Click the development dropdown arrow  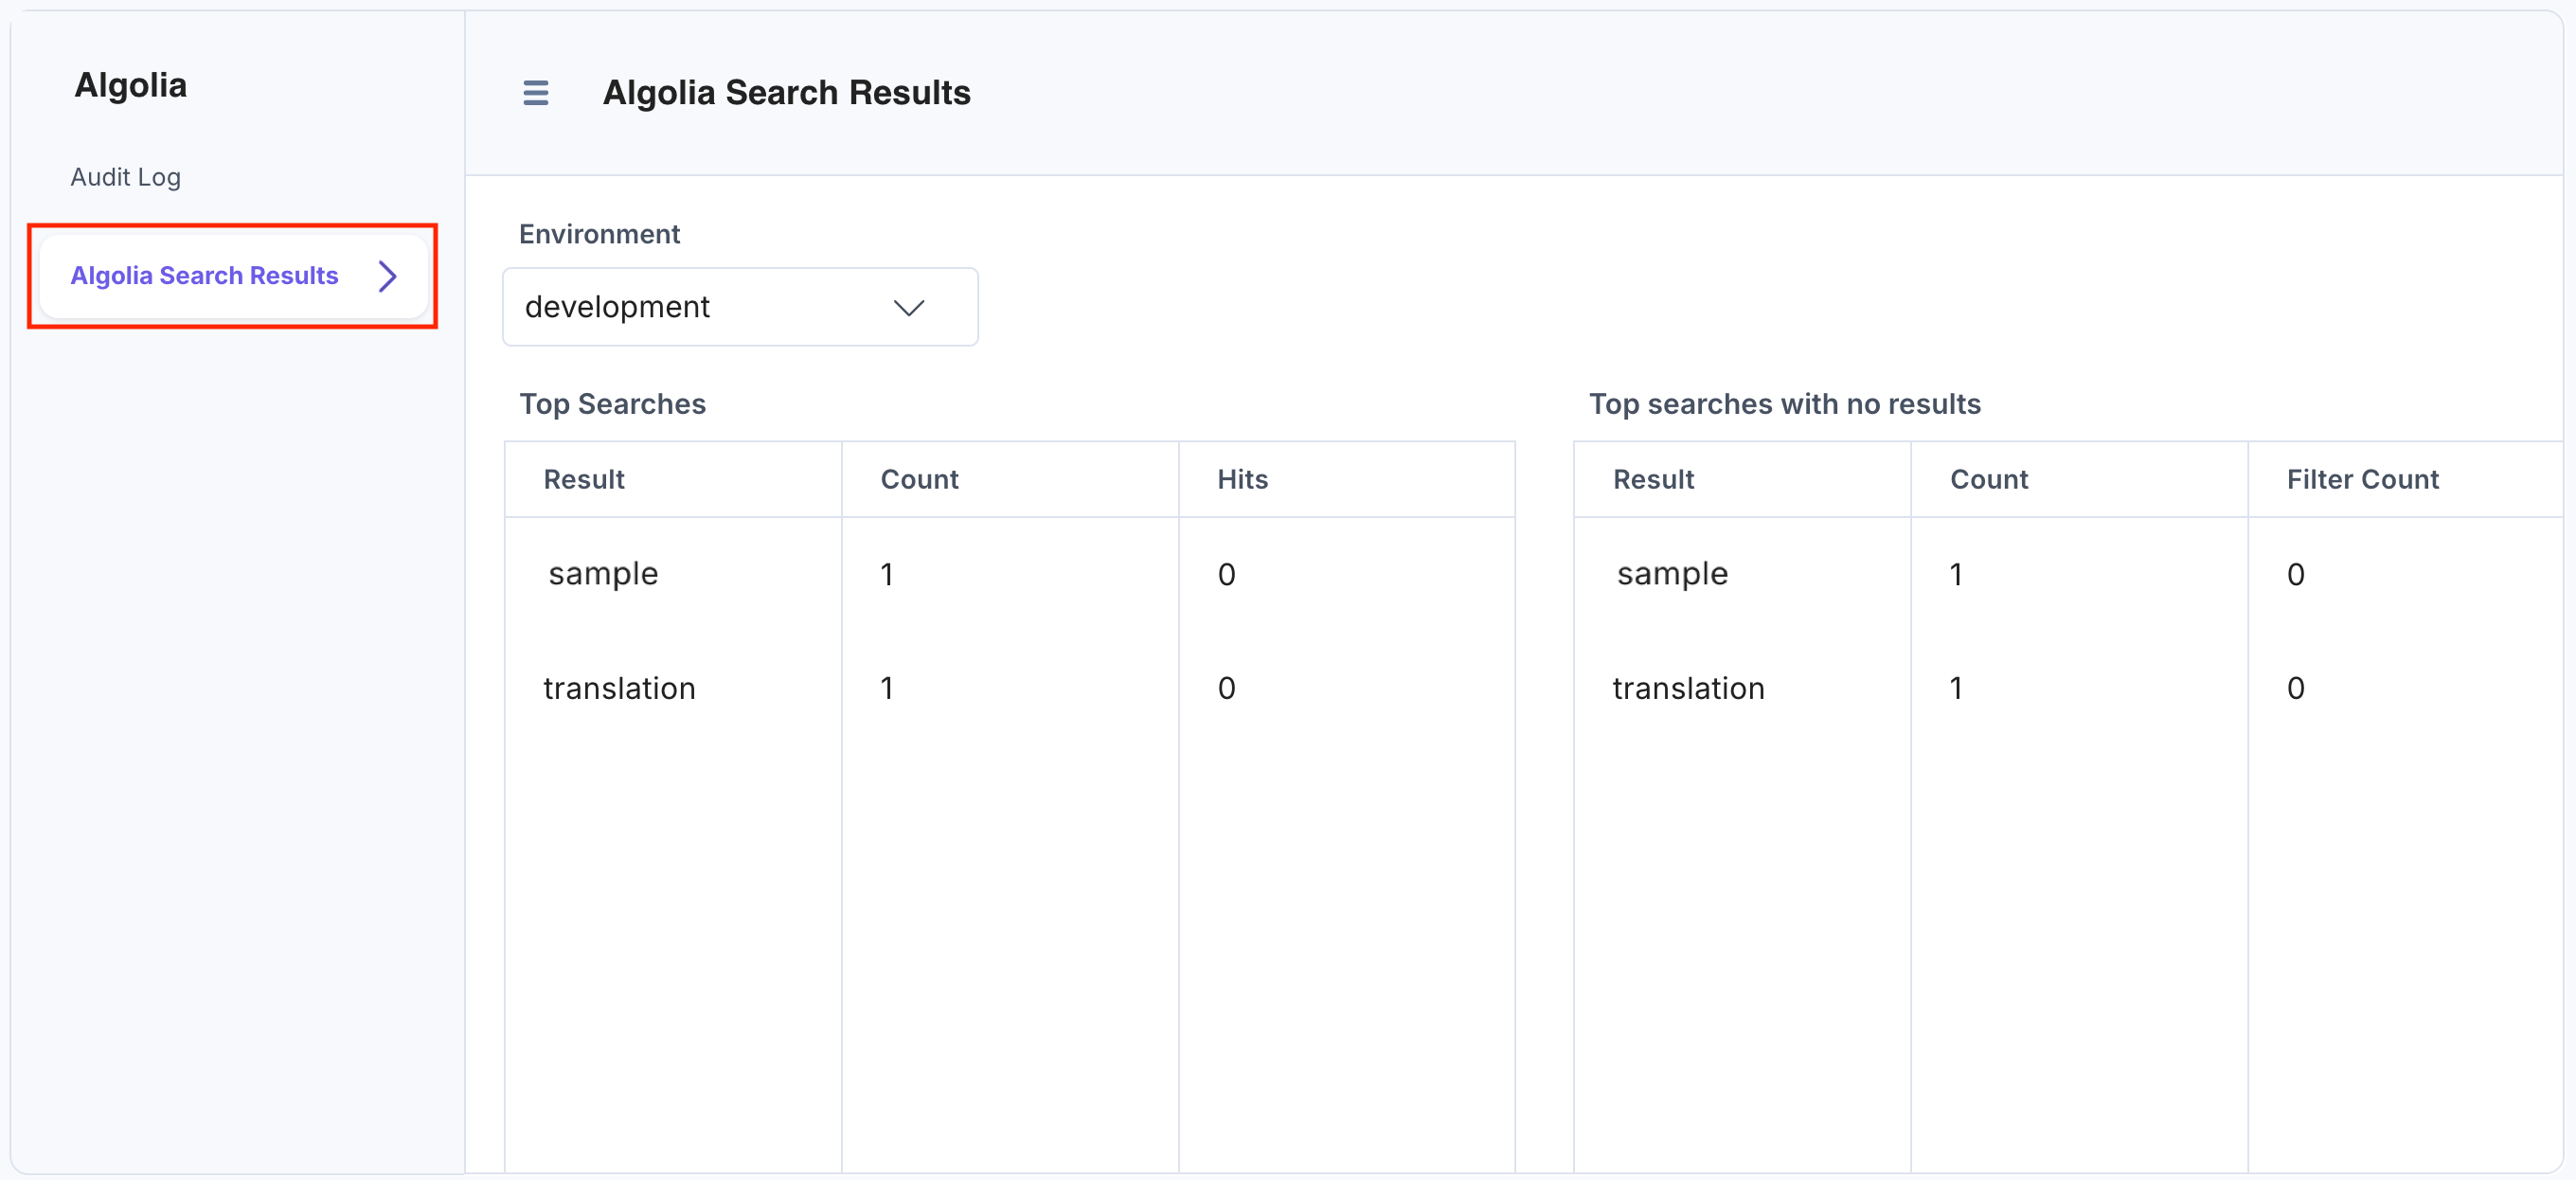click(908, 308)
